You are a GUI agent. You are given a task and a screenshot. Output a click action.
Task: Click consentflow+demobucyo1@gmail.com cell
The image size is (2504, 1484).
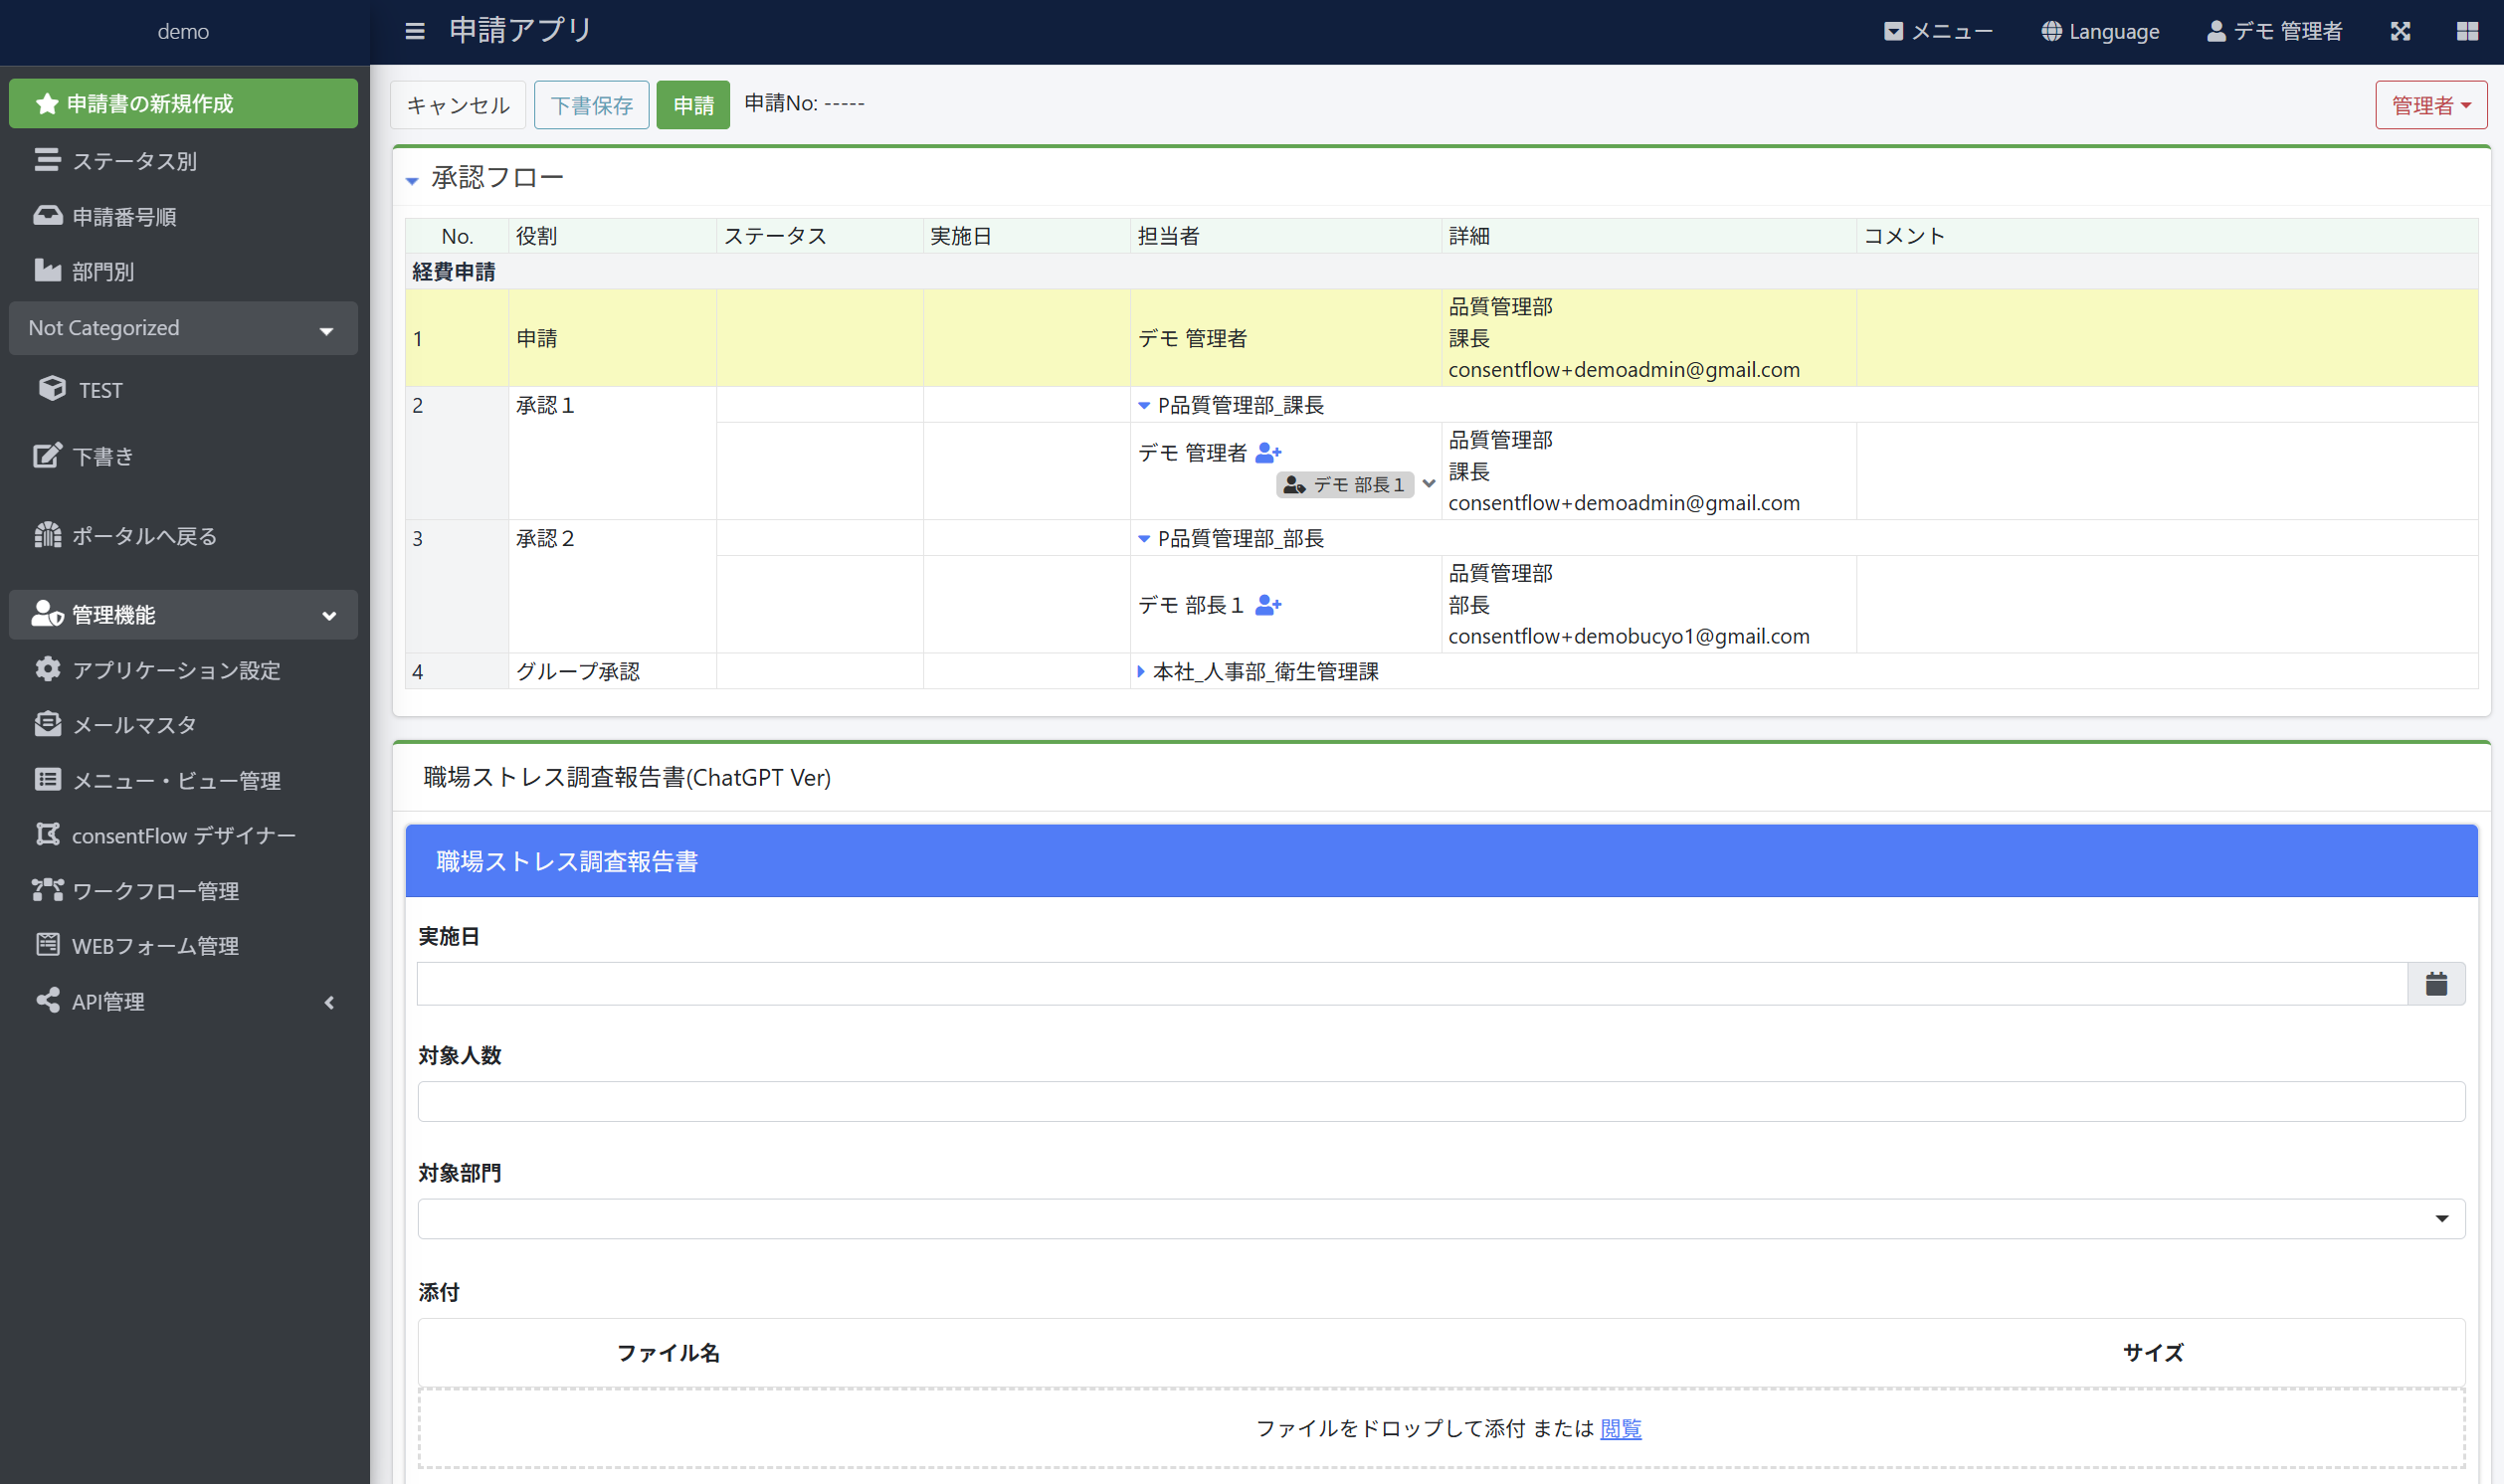pos(1628,636)
